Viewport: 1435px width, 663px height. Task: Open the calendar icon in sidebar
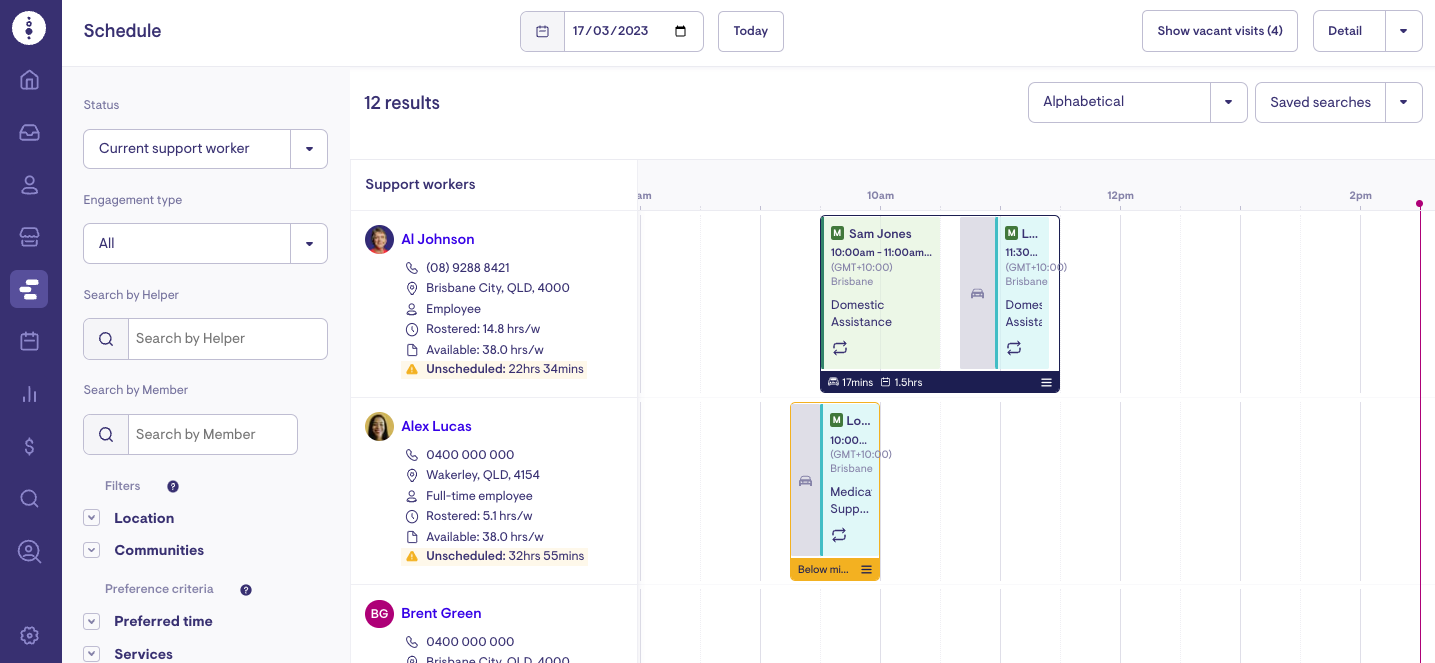[x=30, y=341]
